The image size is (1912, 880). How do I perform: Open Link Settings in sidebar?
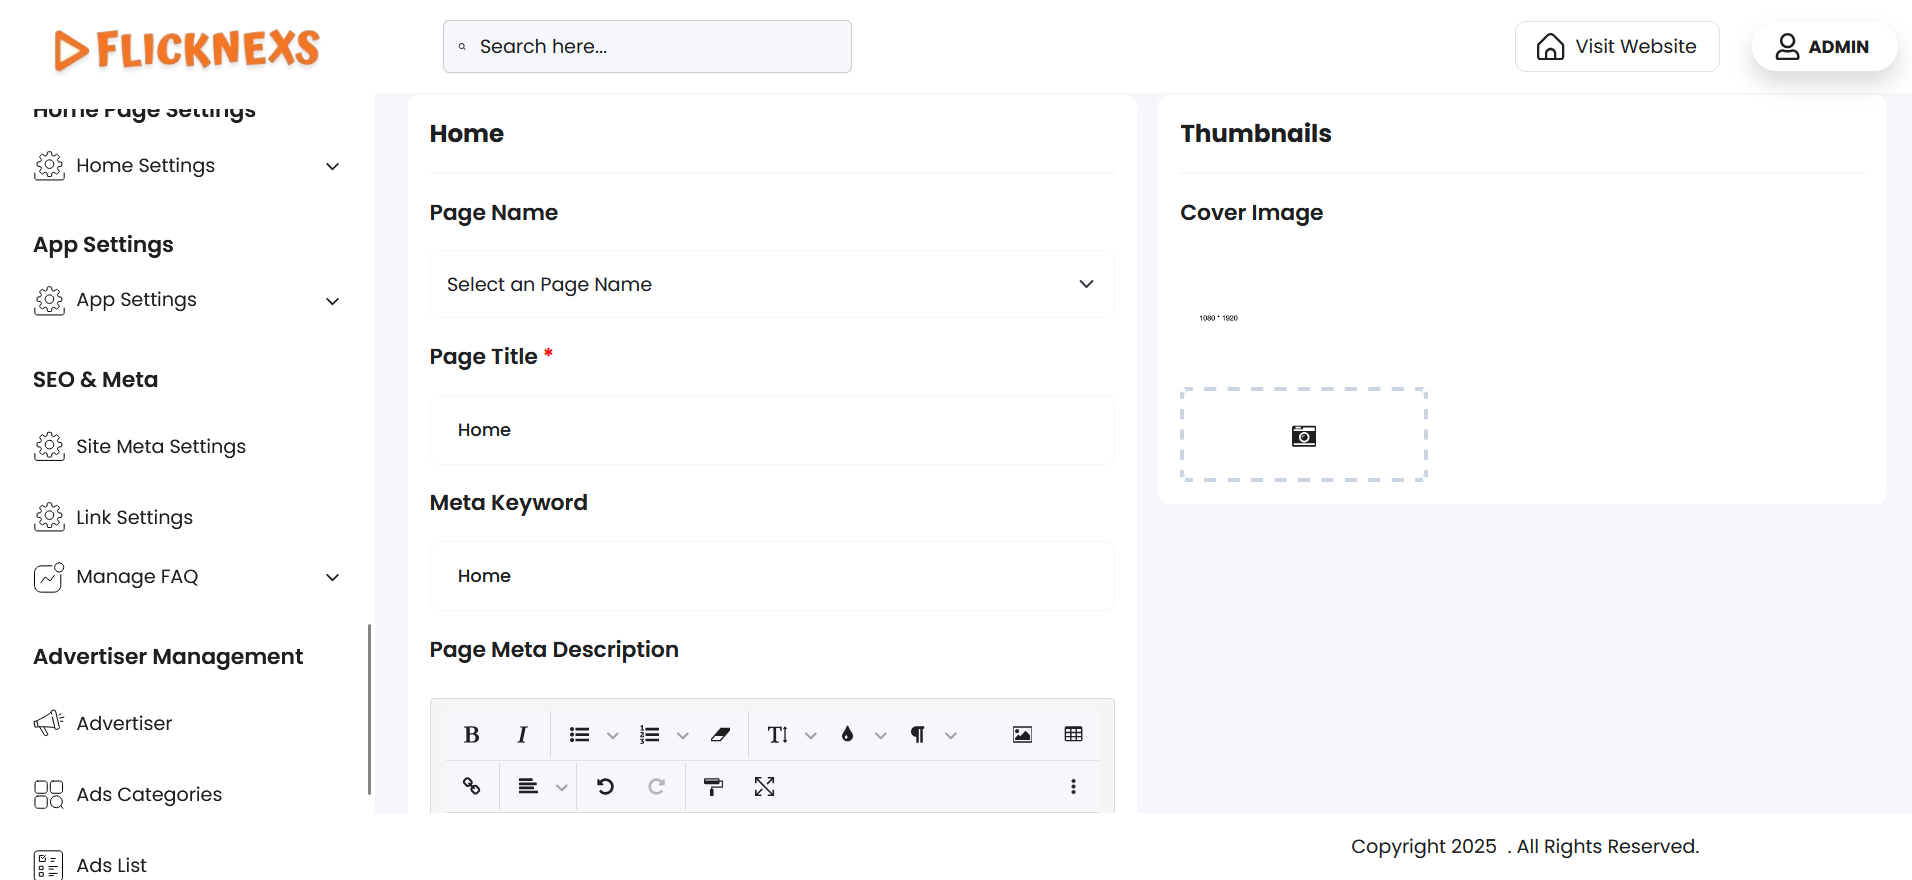(x=134, y=518)
